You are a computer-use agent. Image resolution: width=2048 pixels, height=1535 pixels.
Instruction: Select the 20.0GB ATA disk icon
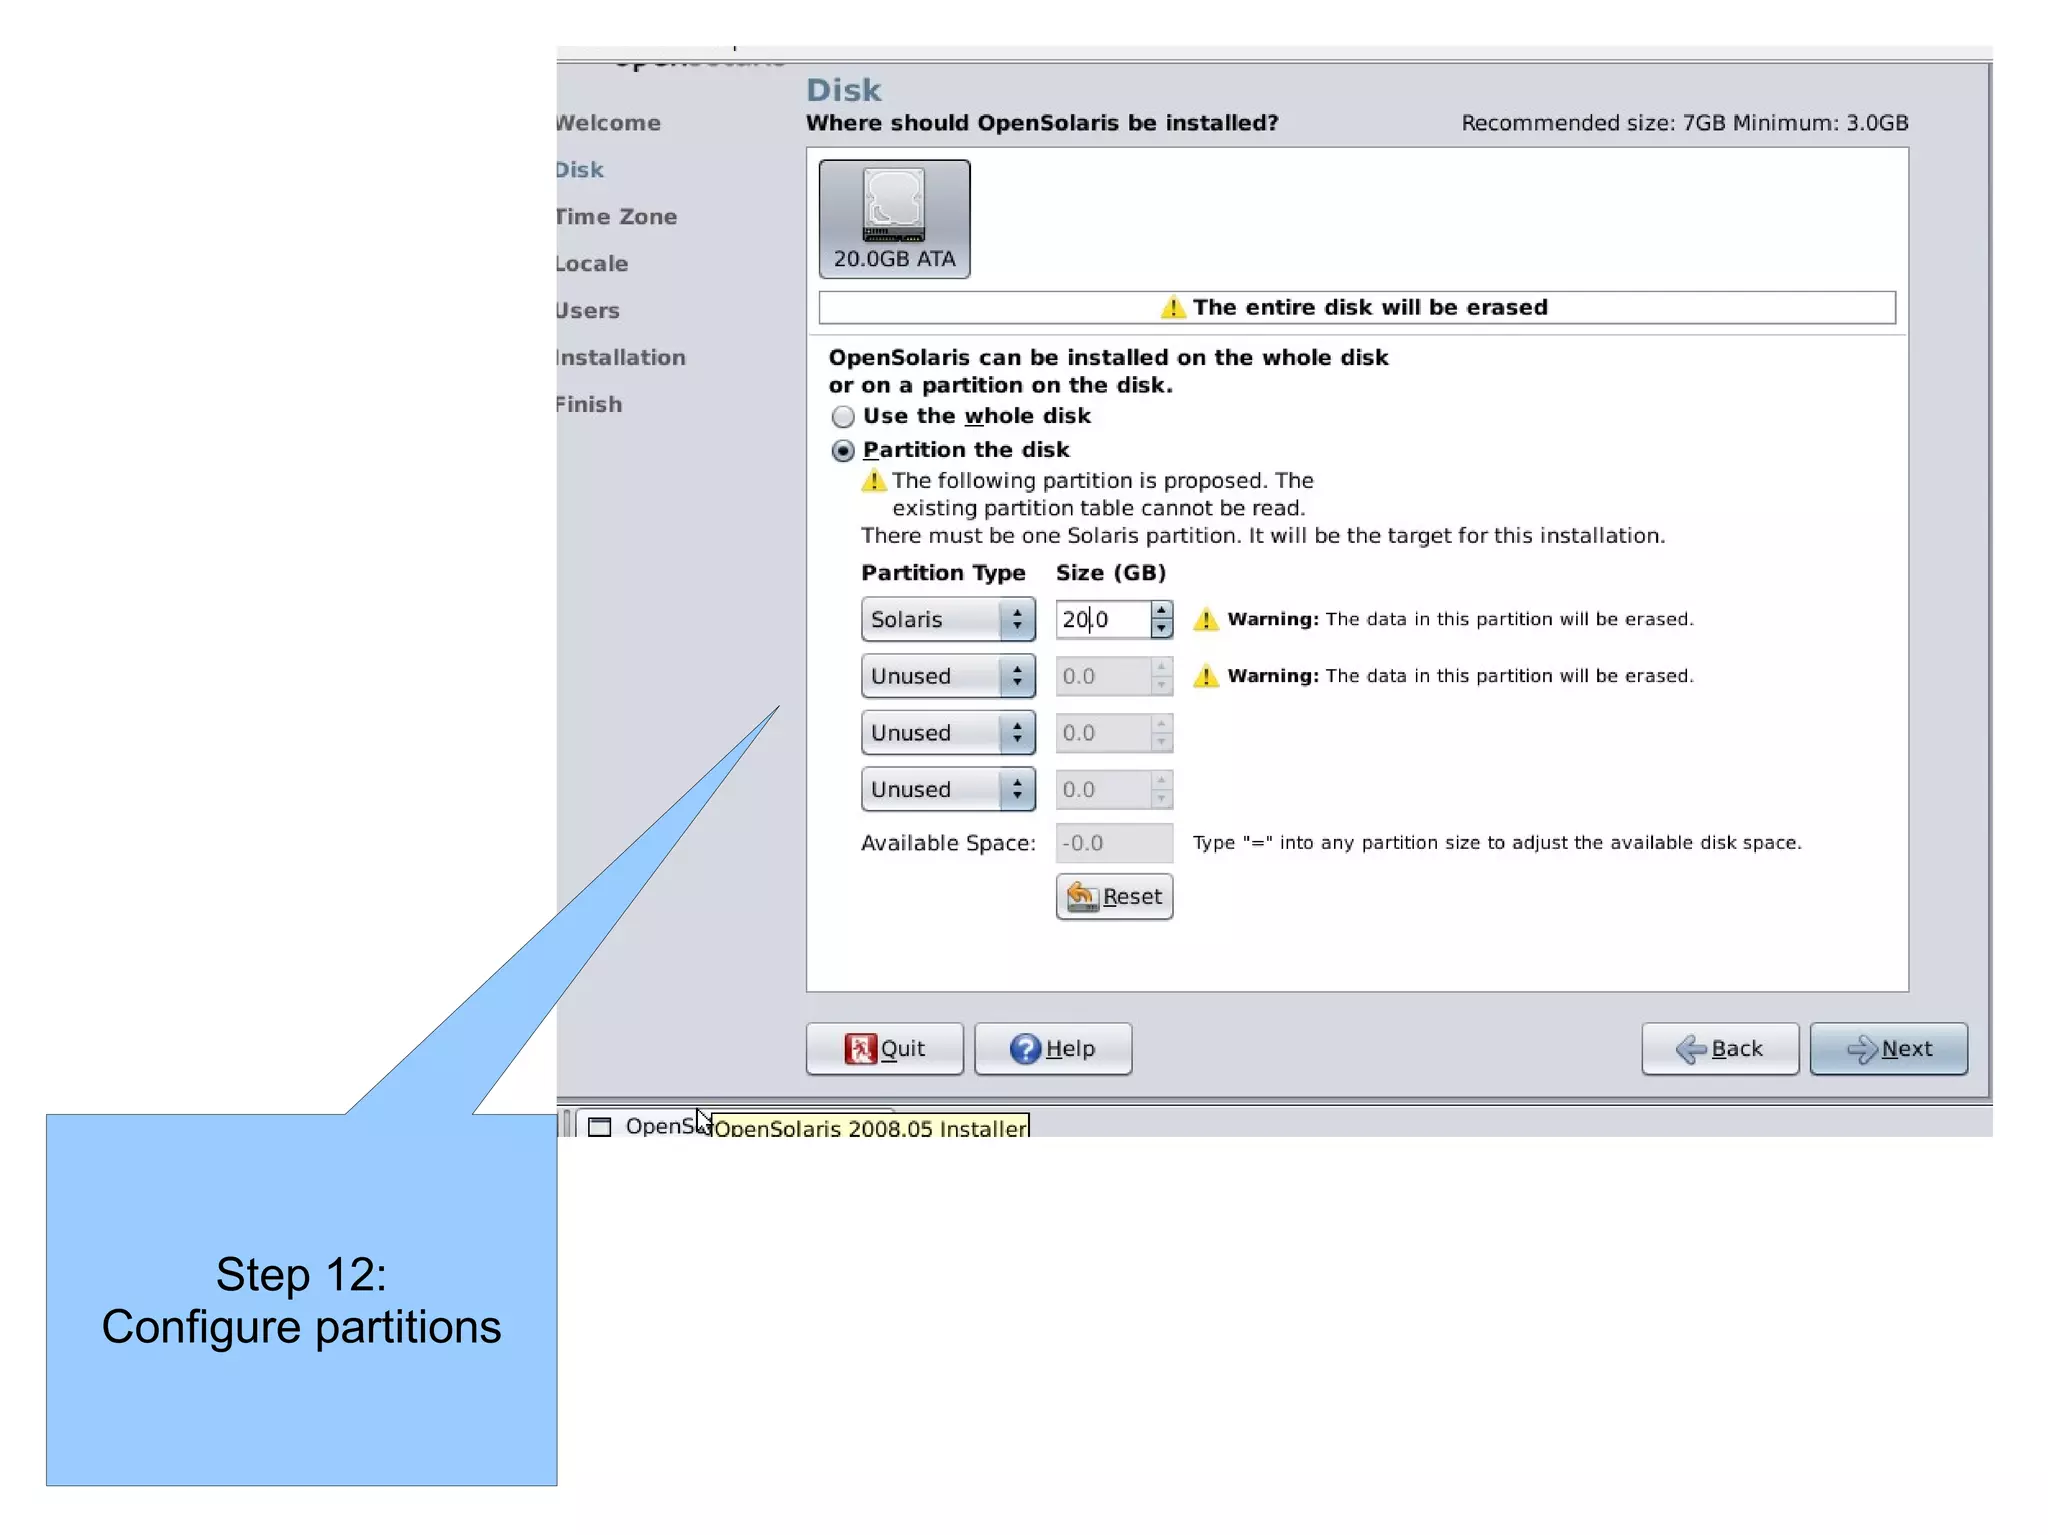pyautogui.click(x=894, y=218)
